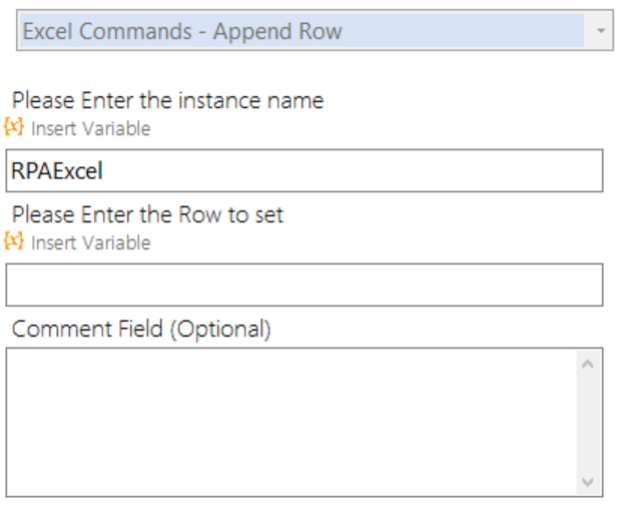Click the comment box scroll up arrow
This screenshot has height=506, width=618.
tap(587, 364)
